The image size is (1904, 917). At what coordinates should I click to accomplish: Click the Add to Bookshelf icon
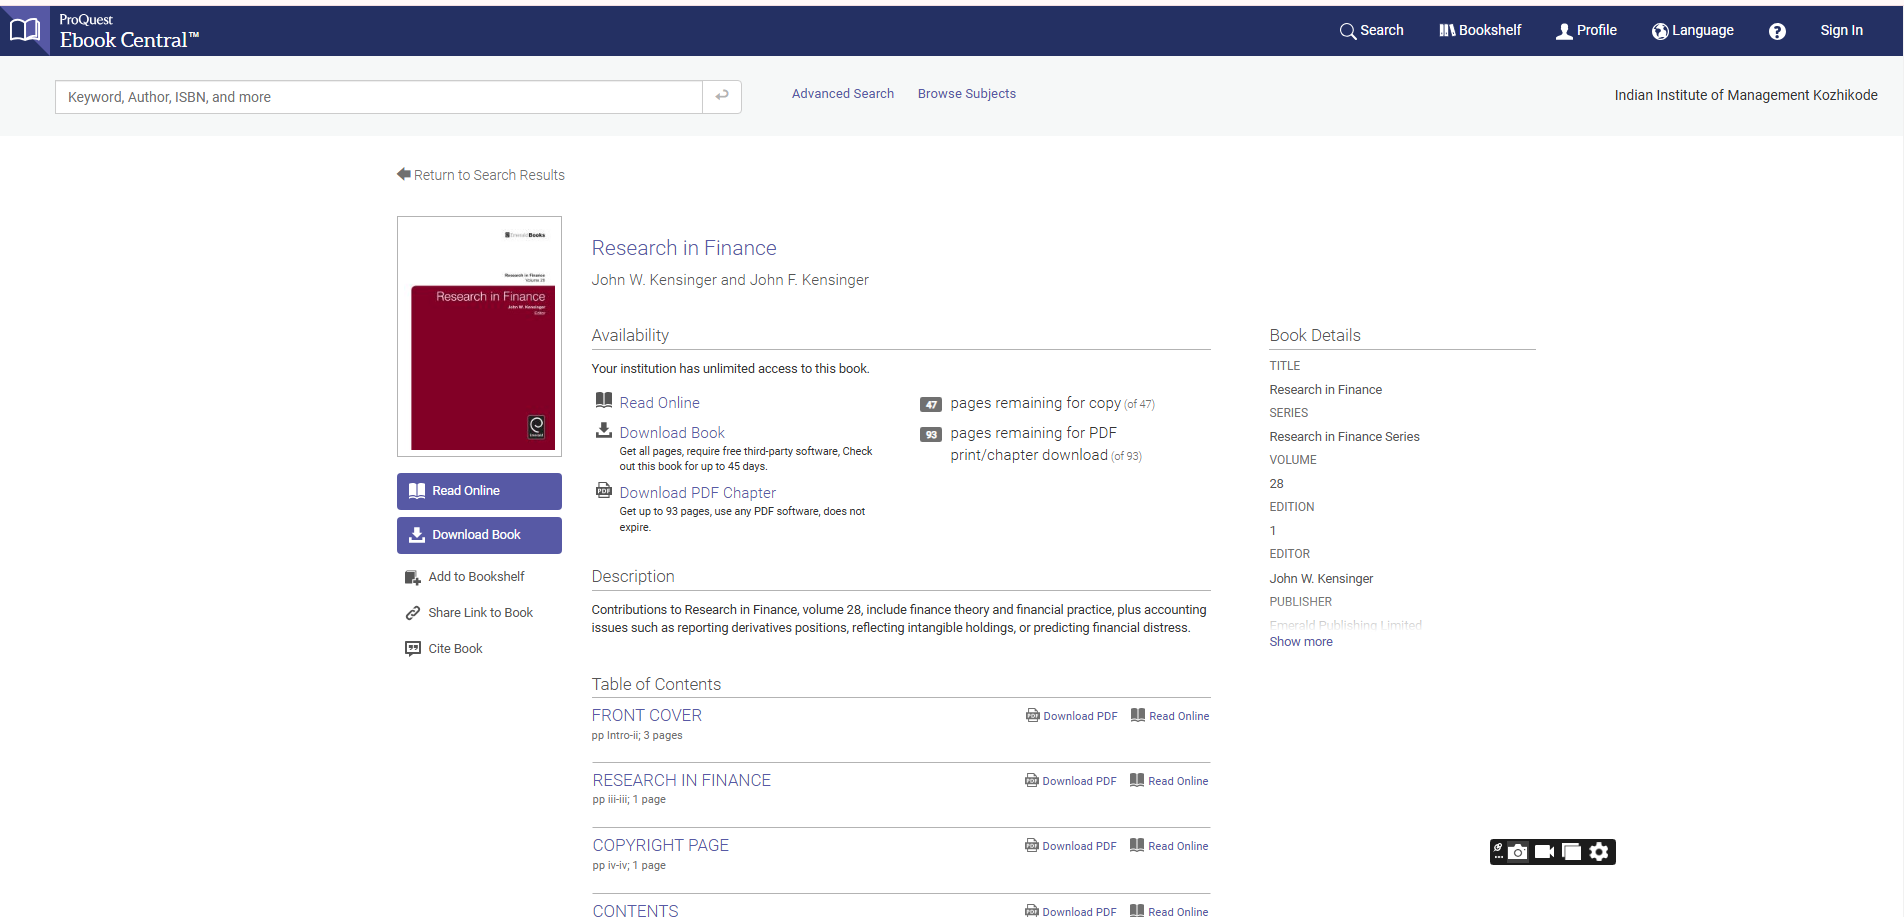click(412, 577)
